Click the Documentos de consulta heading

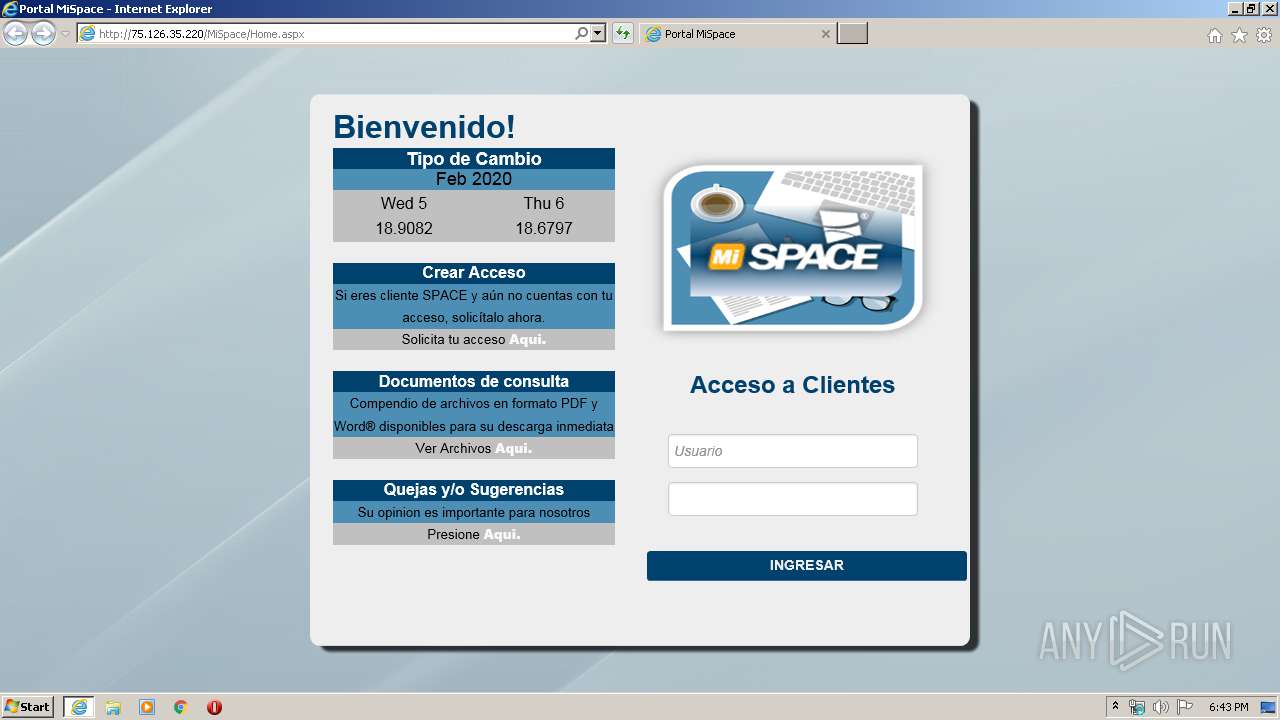point(474,381)
